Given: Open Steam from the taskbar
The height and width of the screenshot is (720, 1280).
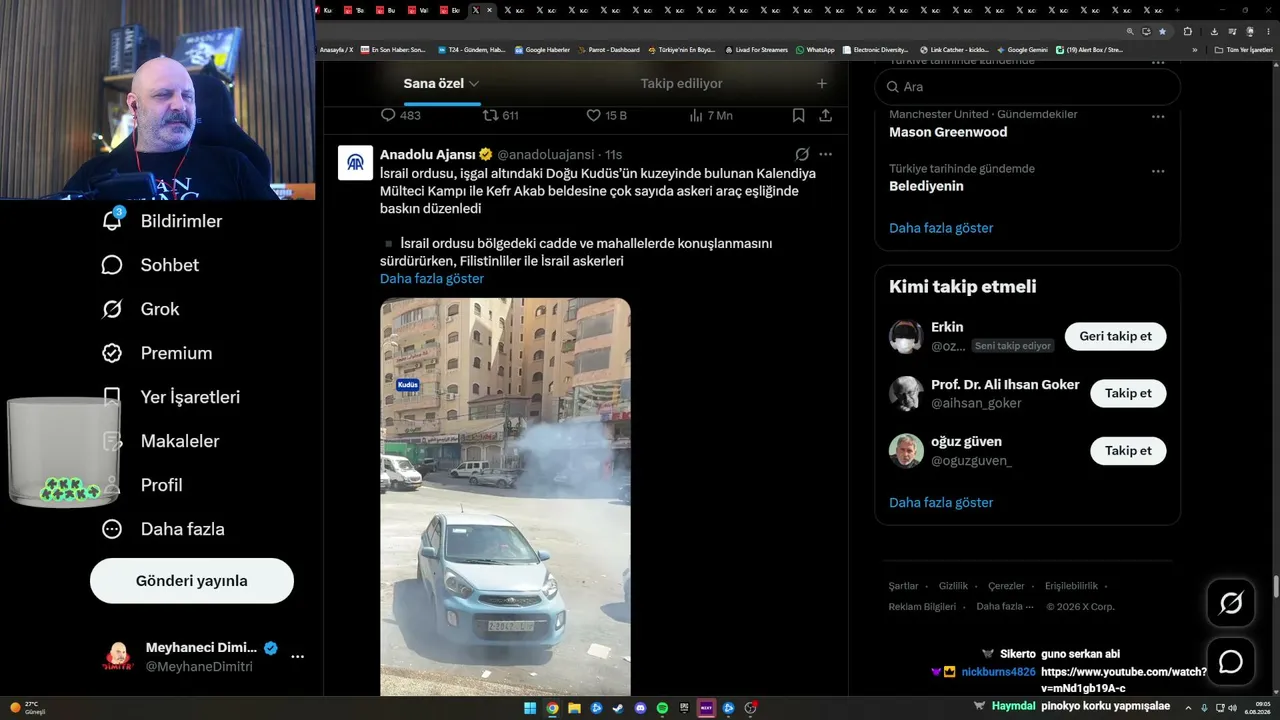Looking at the screenshot, I should [x=618, y=708].
